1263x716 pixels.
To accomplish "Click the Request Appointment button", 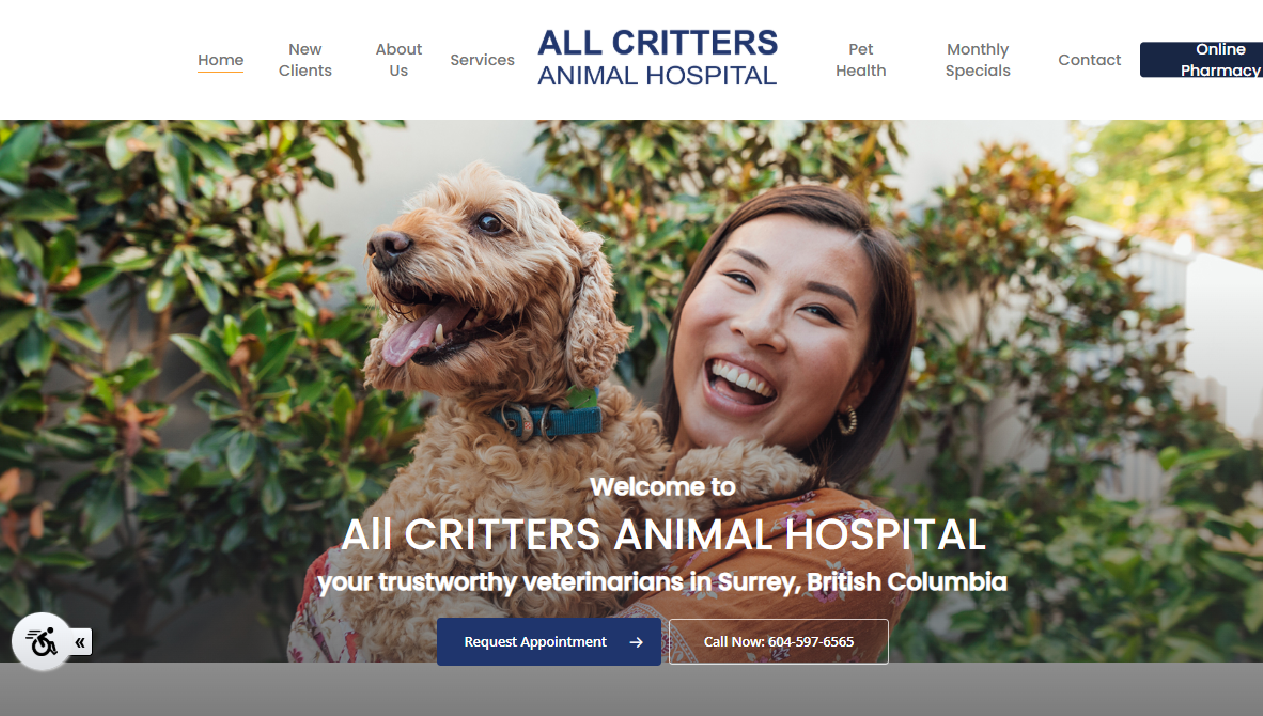I will point(549,642).
